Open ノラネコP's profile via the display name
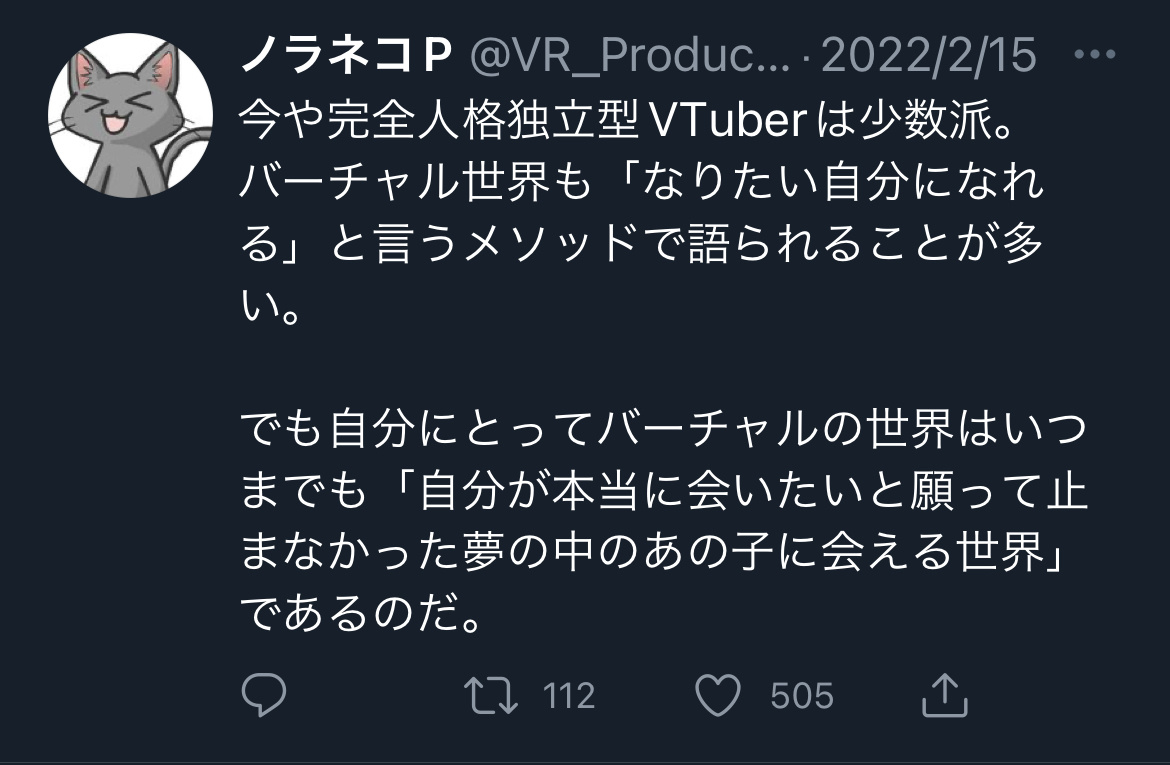1170x765 pixels. click(346, 55)
